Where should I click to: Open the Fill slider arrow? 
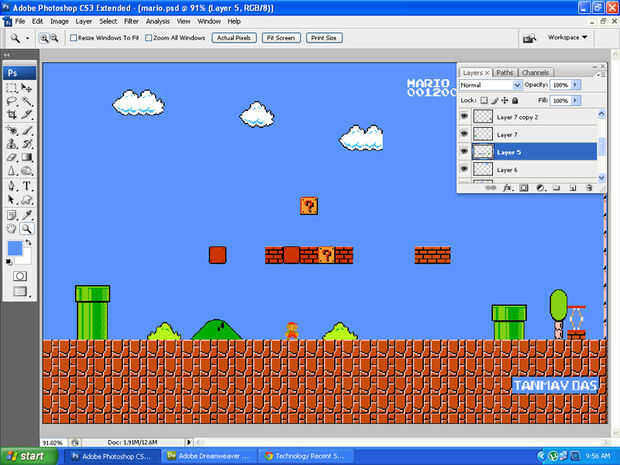point(575,100)
